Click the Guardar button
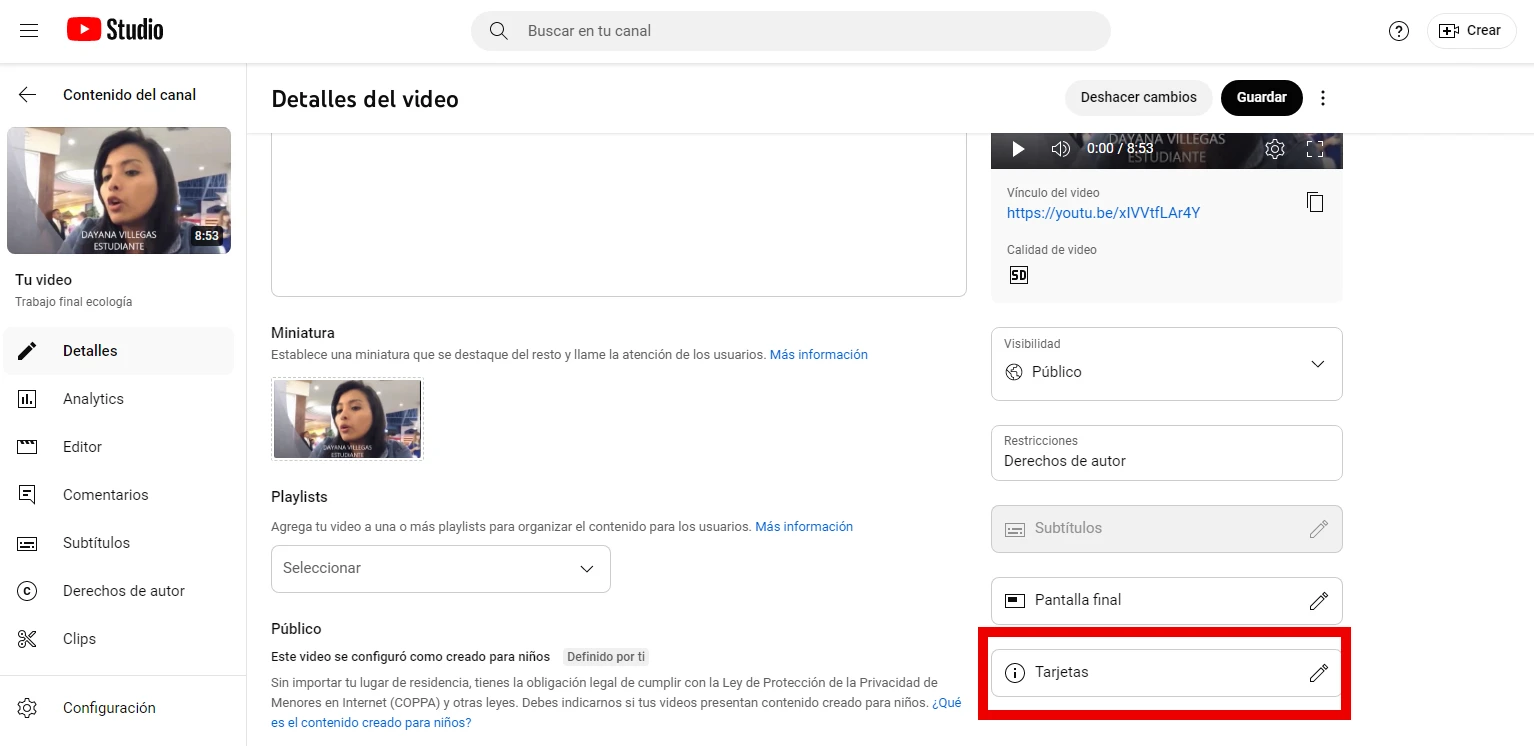The image size is (1534, 746). click(x=1261, y=97)
